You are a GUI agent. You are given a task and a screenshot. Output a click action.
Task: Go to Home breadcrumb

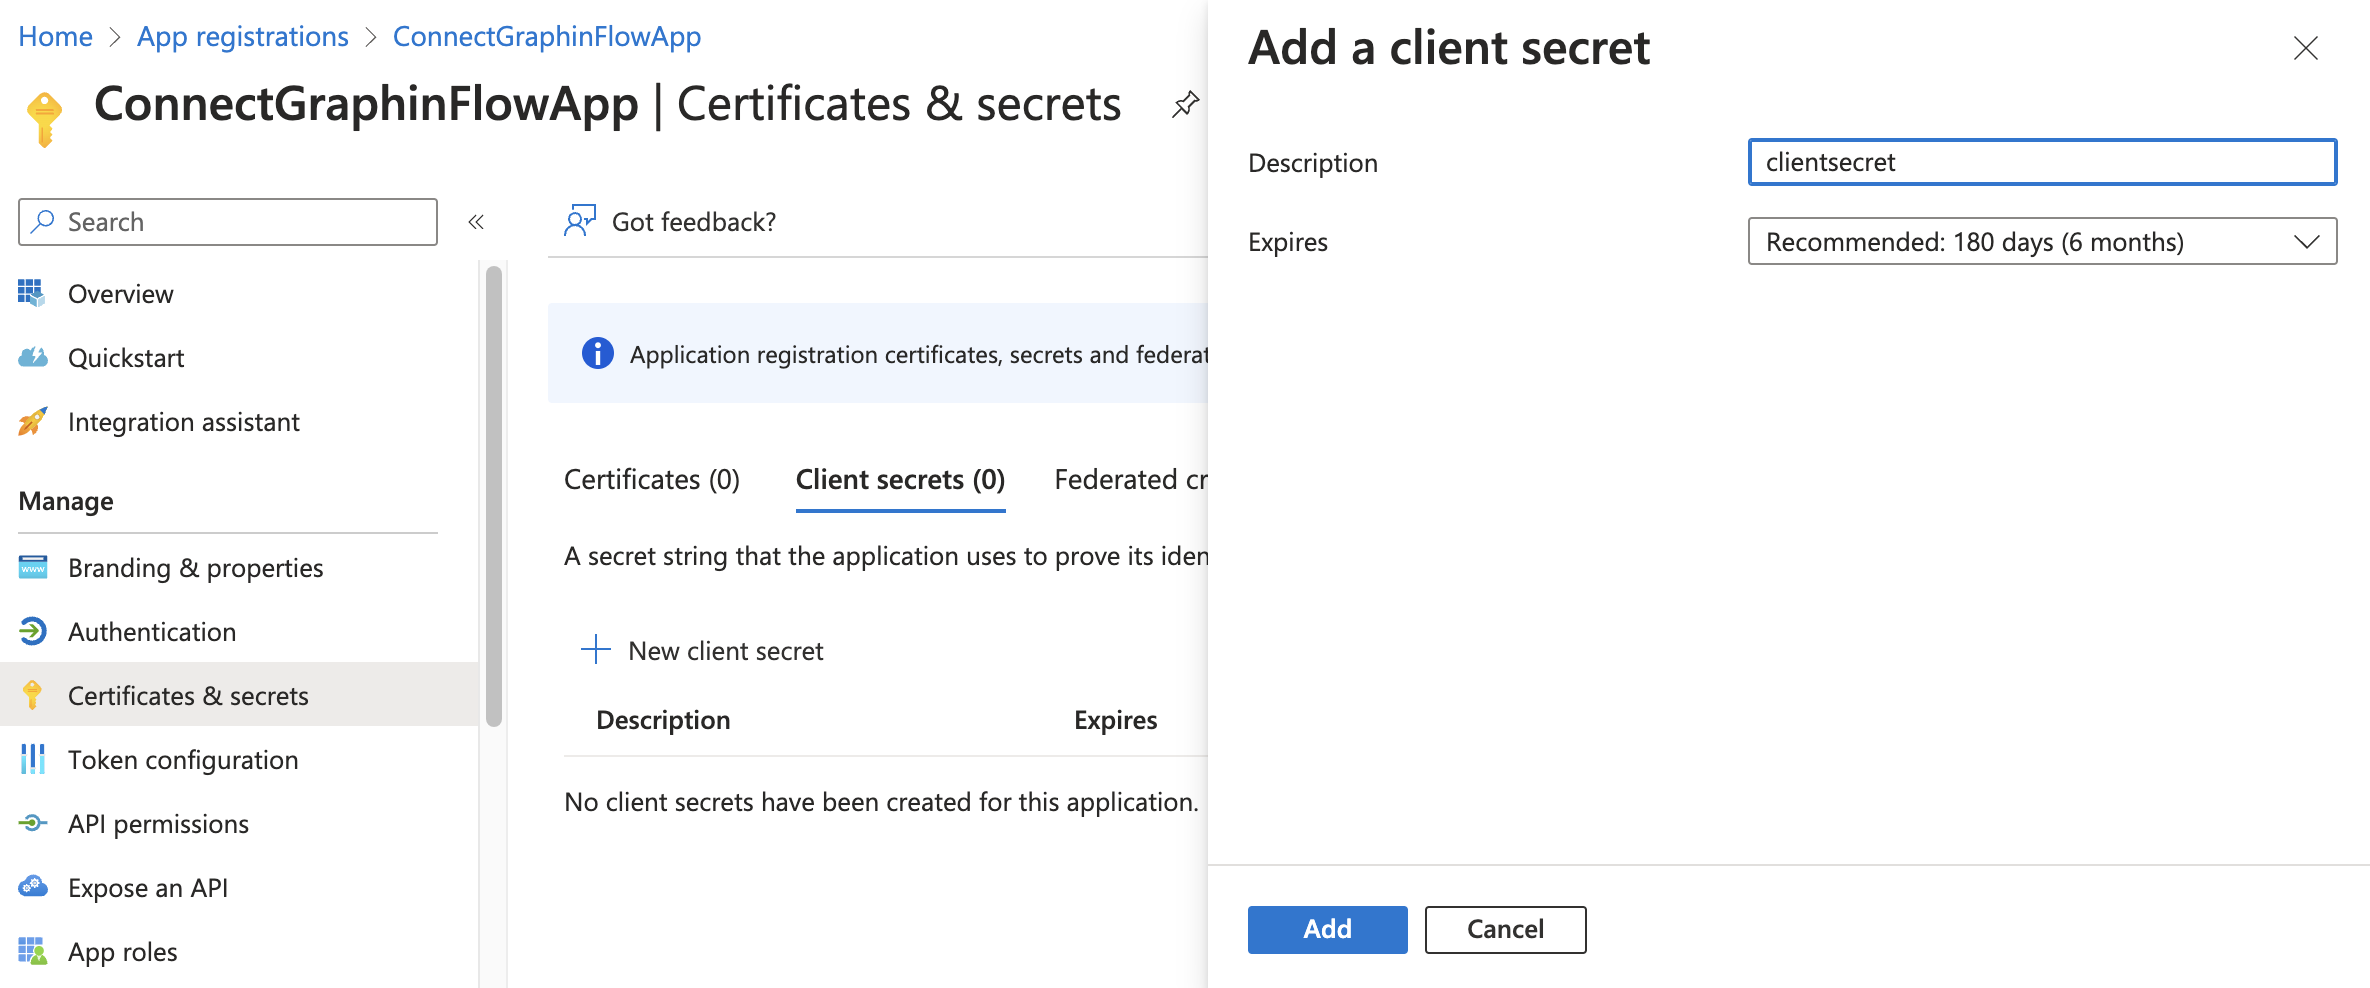[x=56, y=37]
